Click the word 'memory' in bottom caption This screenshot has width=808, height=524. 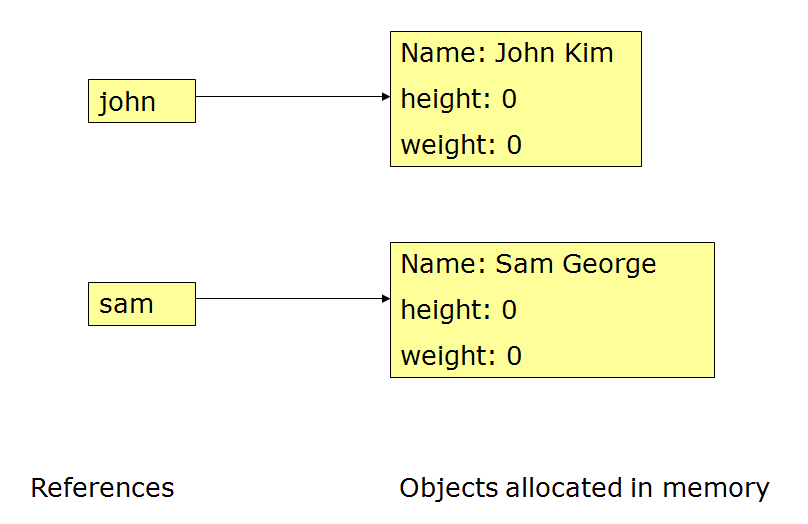point(714,488)
